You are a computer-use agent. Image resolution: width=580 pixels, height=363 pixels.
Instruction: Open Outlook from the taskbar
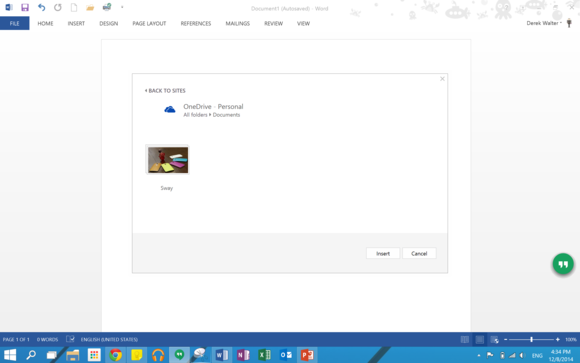point(286,355)
